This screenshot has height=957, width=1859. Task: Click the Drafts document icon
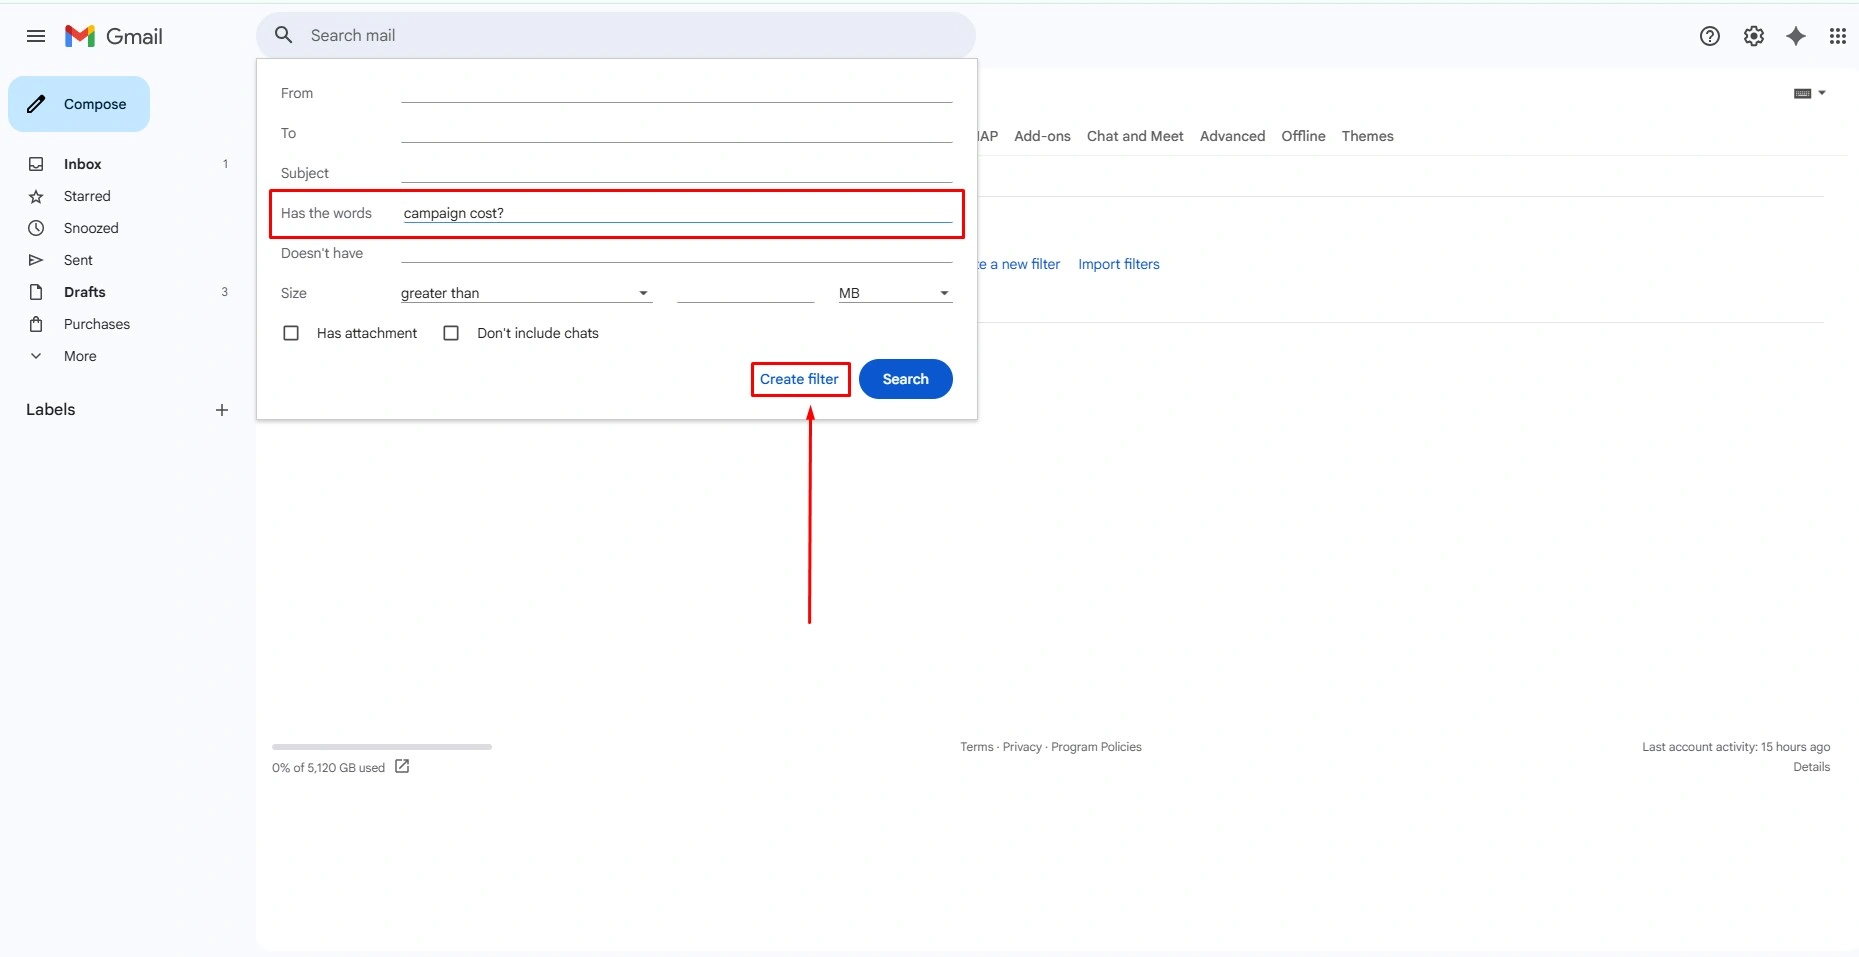point(36,292)
